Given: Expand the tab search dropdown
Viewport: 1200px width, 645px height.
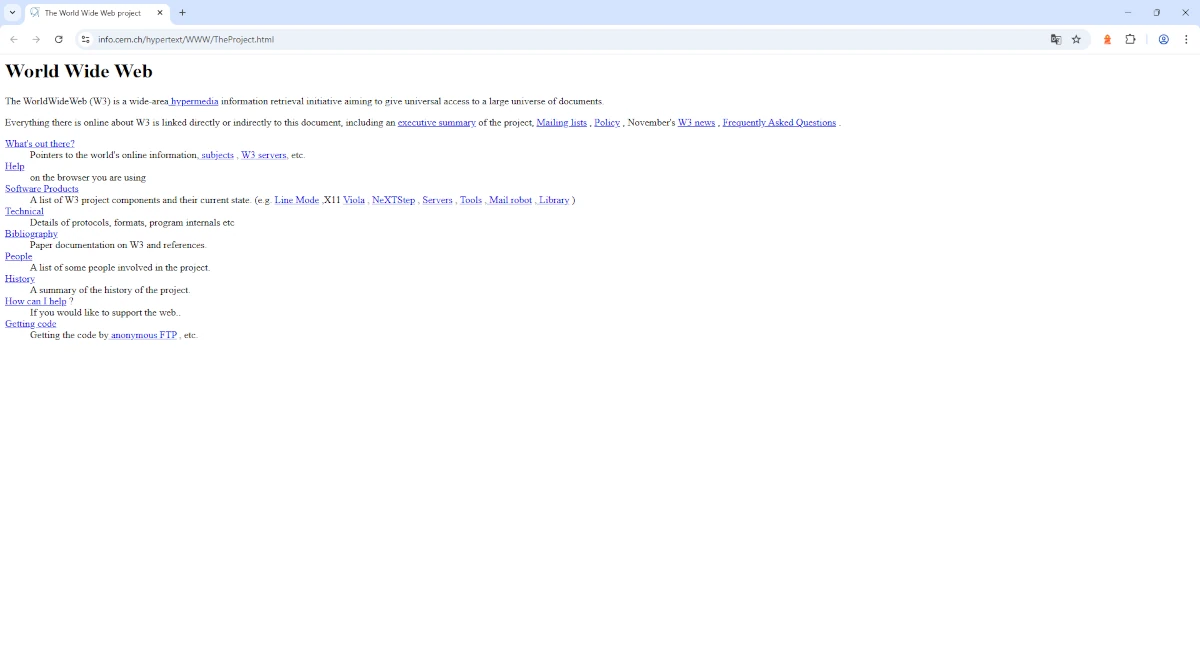Looking at the screenshot, I should coord(12,13).
